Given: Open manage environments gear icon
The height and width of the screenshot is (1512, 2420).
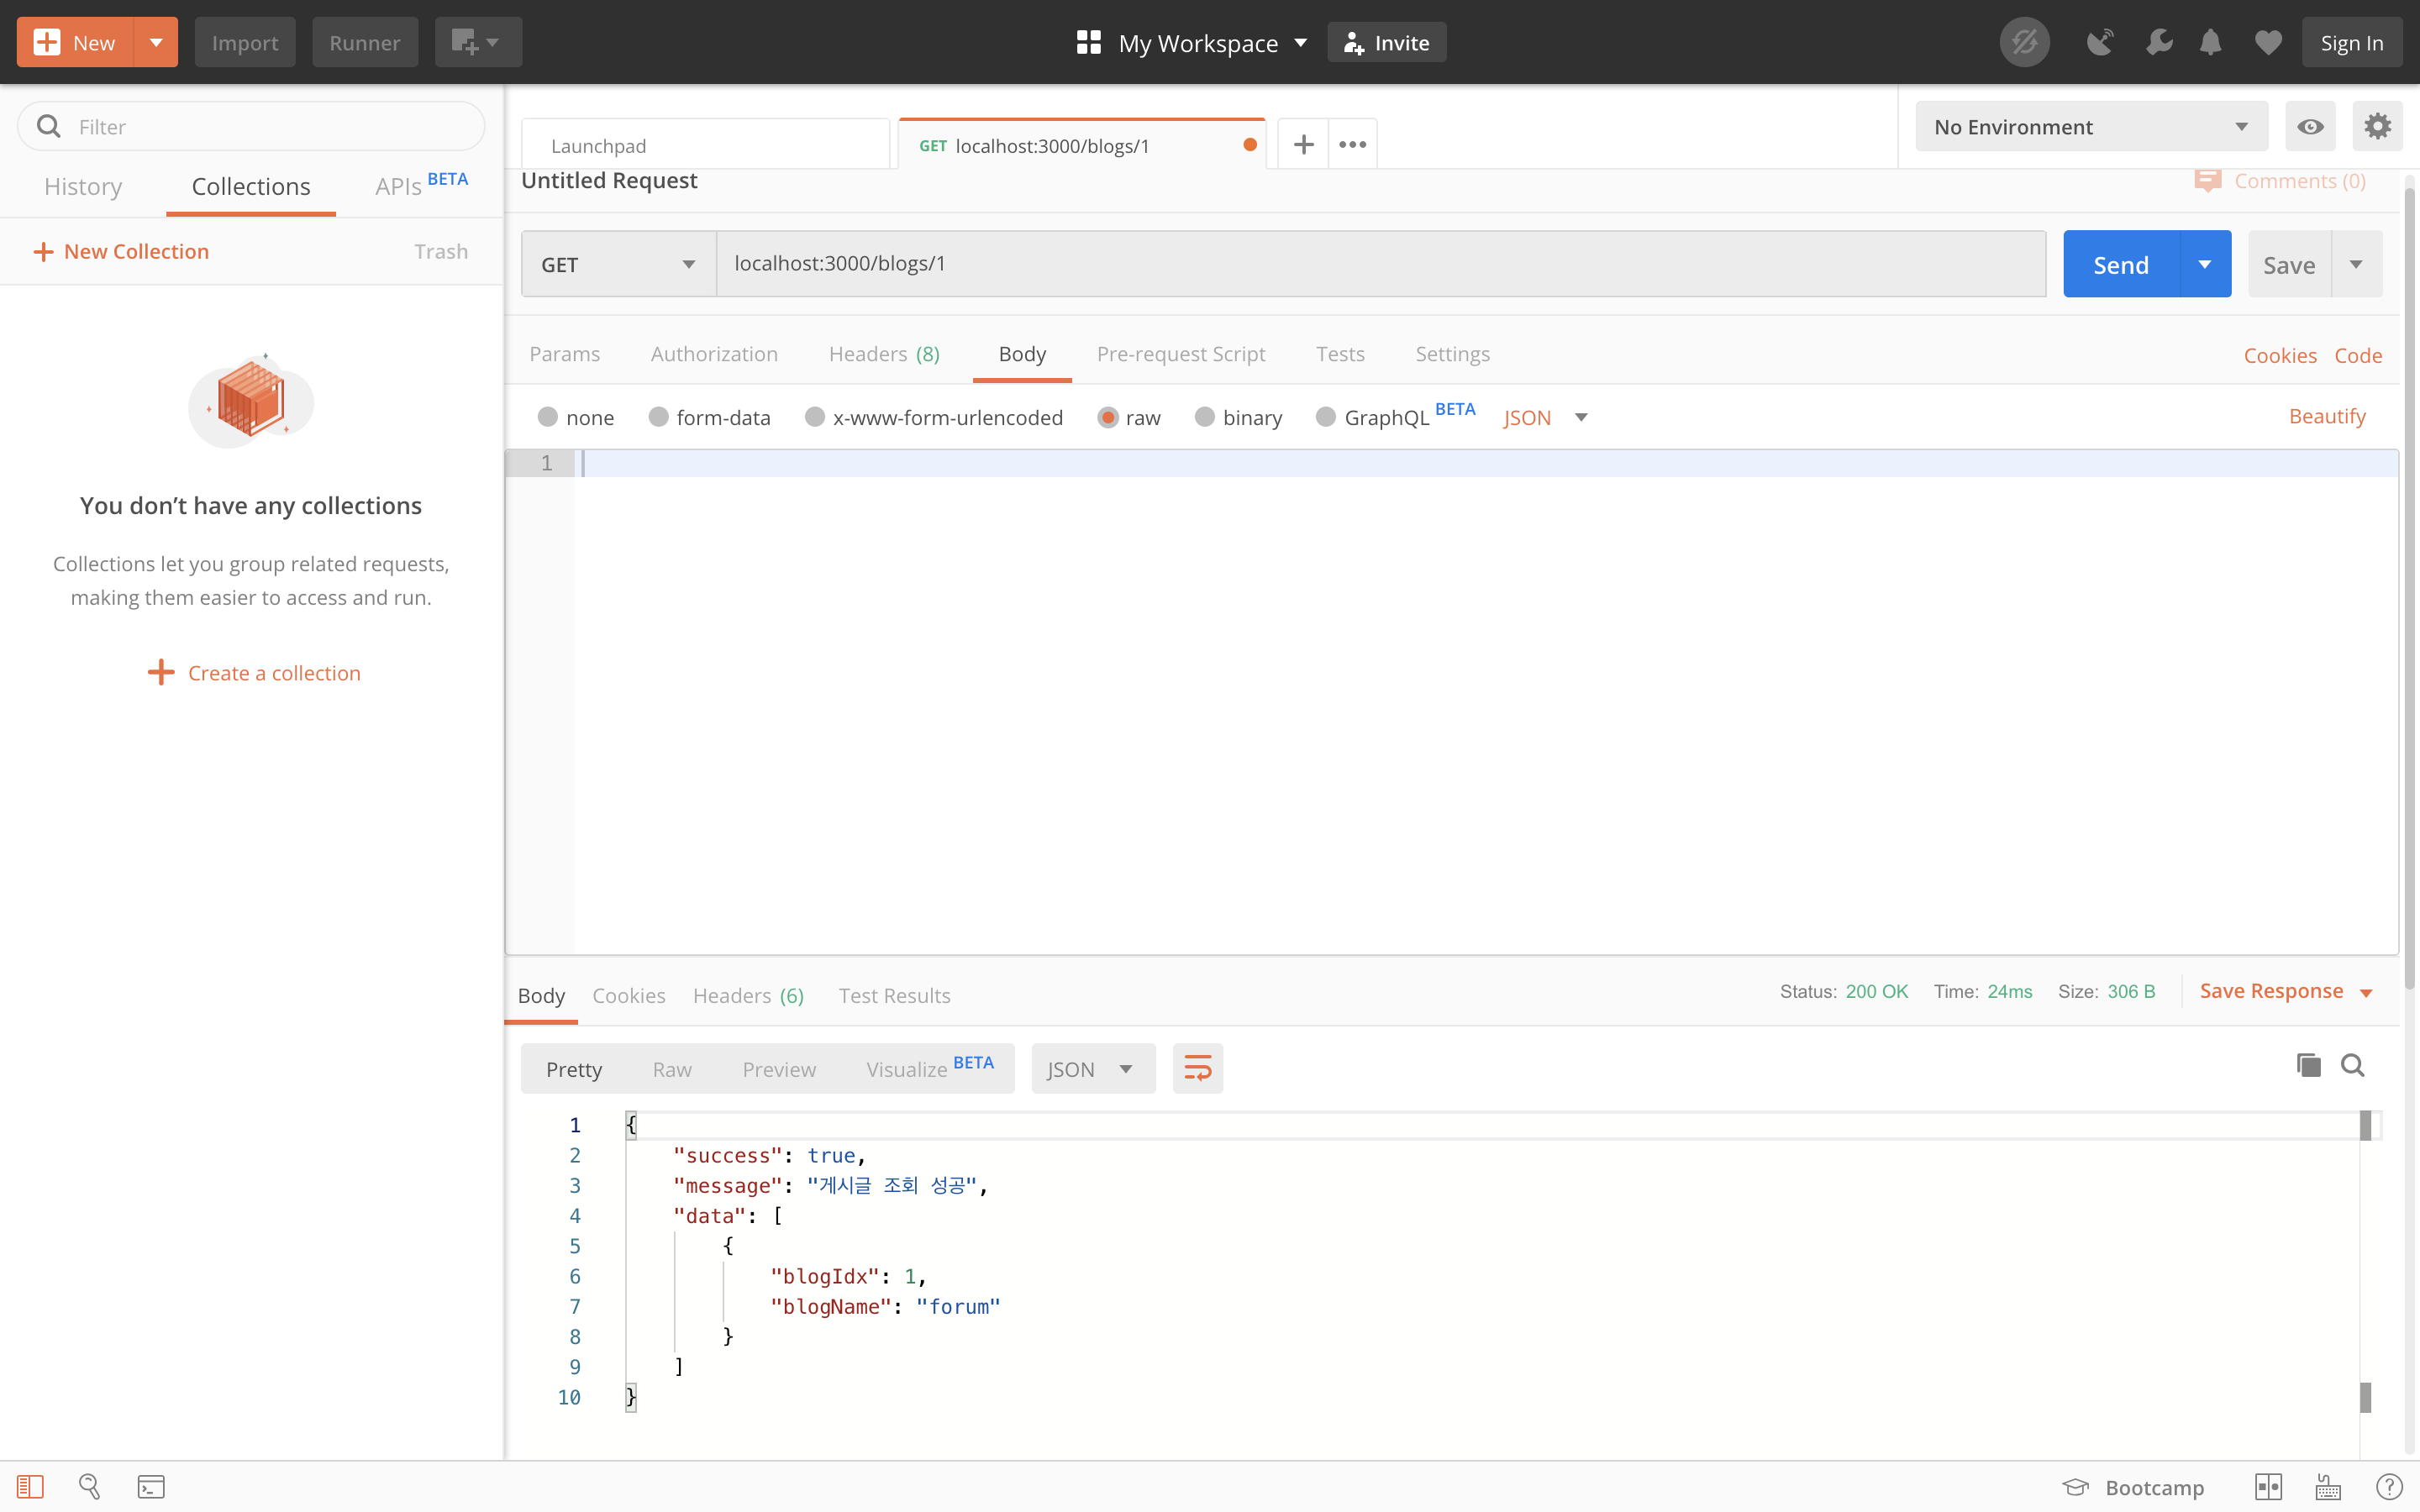Looking at the screenshot, I should pyautogui.click(x=2377, y=127).
